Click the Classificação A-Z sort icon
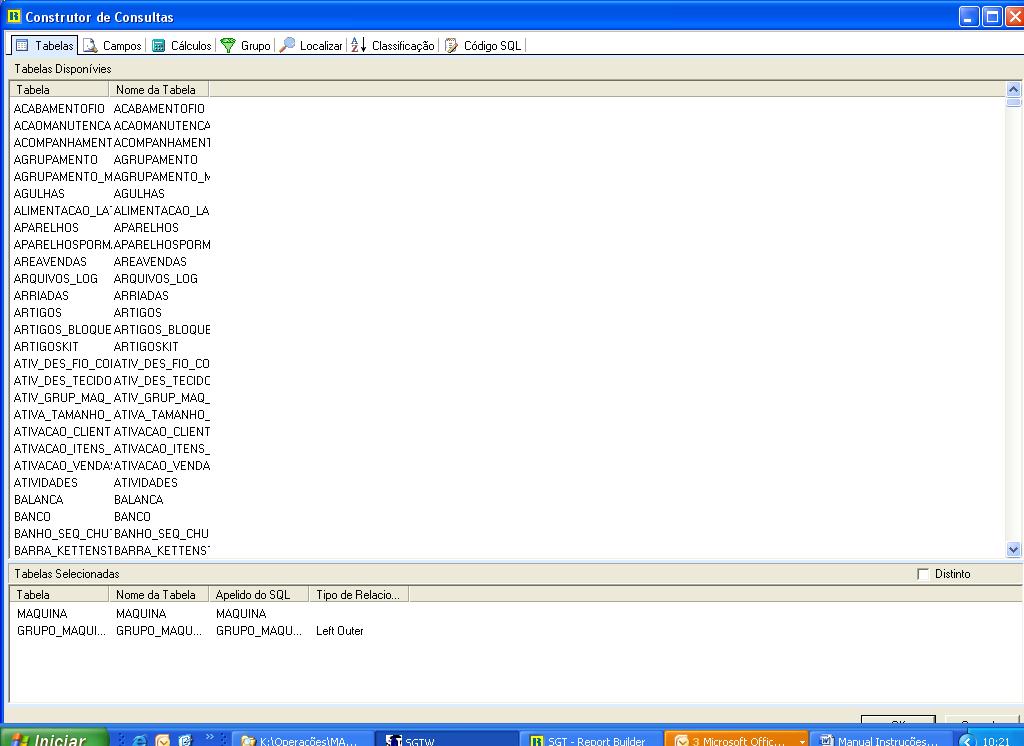Image resolution: width=1024 pixels, height=746 pixels. point(358,46)
